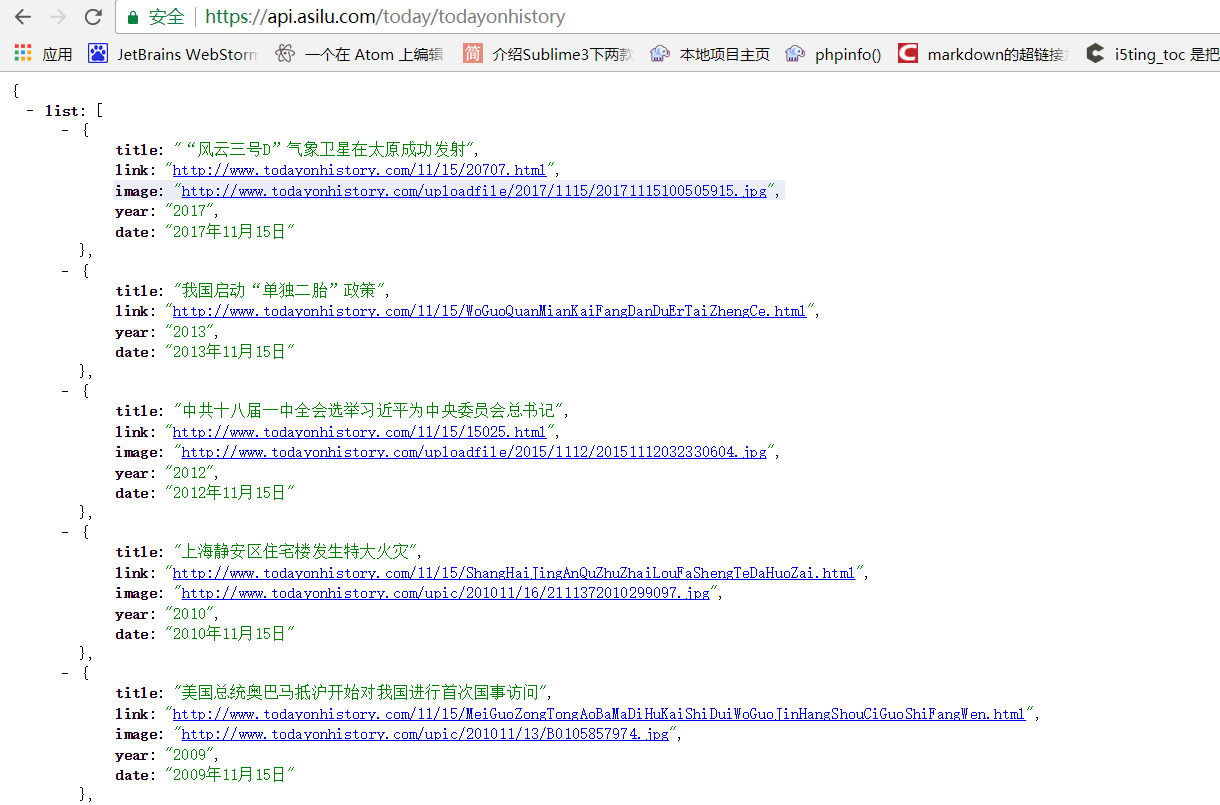The width and height of the screenshot is (1220, 805).
Task: Click the address bar URL field
Action: pos(600,17)
